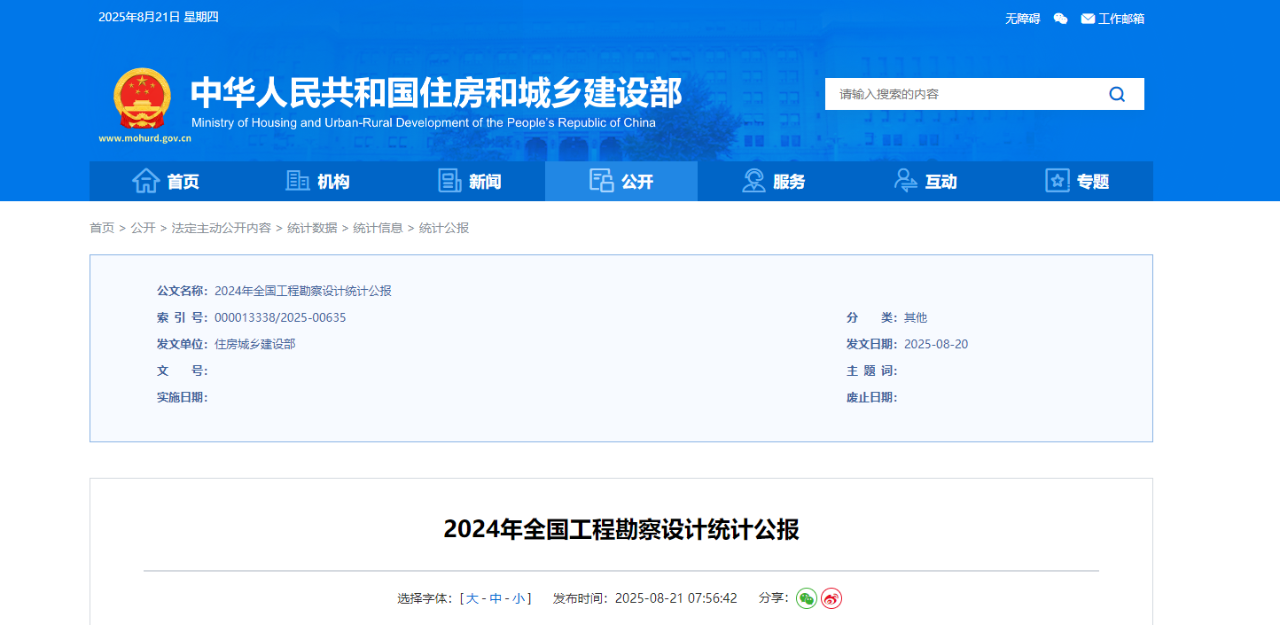The height and width of the screenshot is (625, 1280).
Task: Open the 机构 navigation menu
Action: coord(317,181)
